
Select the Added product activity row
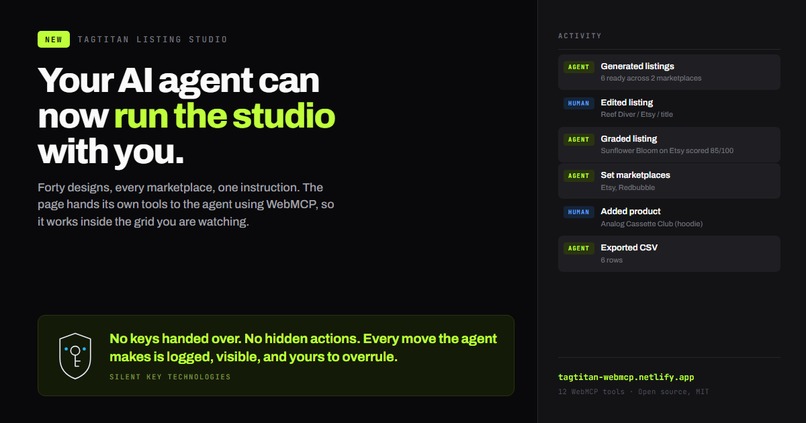(x=669, y=217)
